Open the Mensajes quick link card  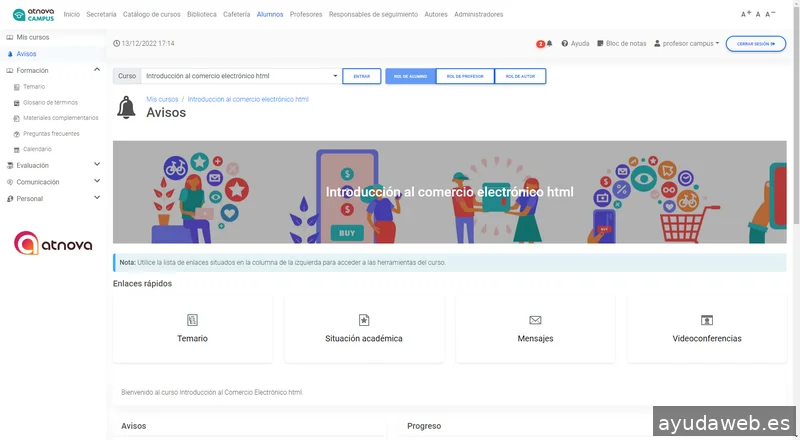(535, 329)
